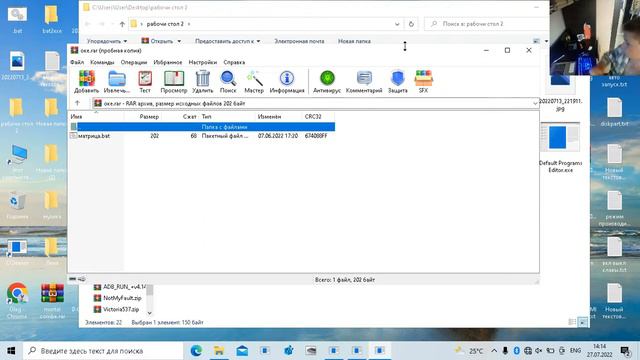The height and width of the screenshot is (360, 640).
Task: Open the Настройки menu
Action: [x=203, y=62]
